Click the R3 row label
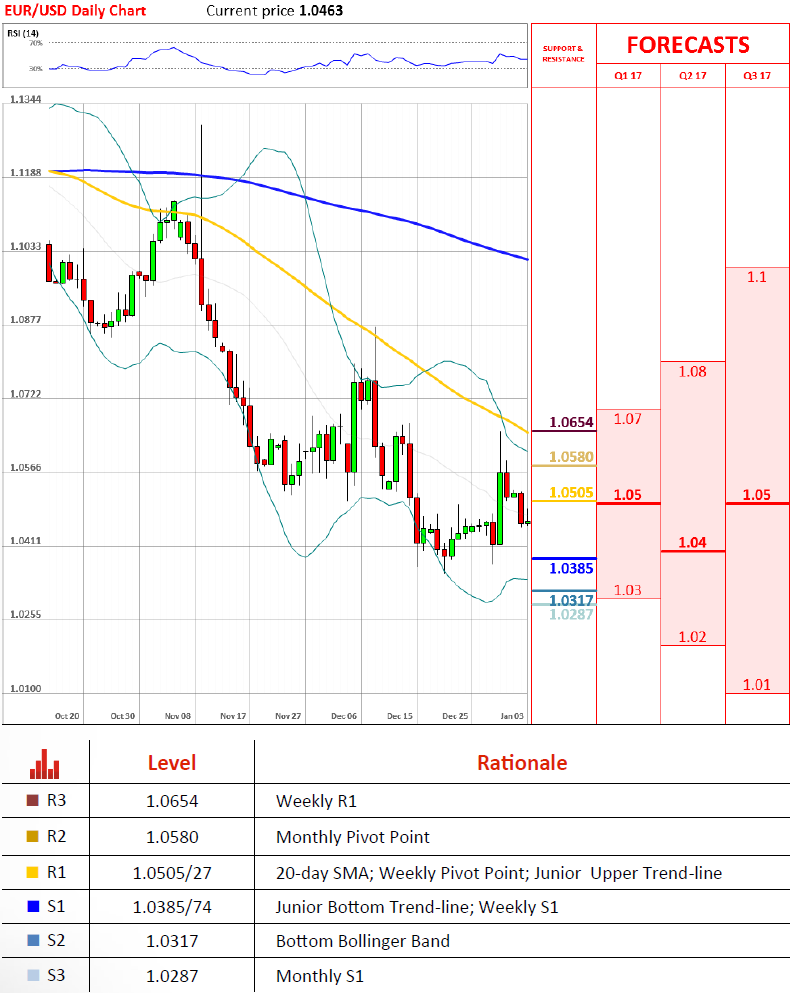Screen dimensions: 791x993 pos(56,800)
